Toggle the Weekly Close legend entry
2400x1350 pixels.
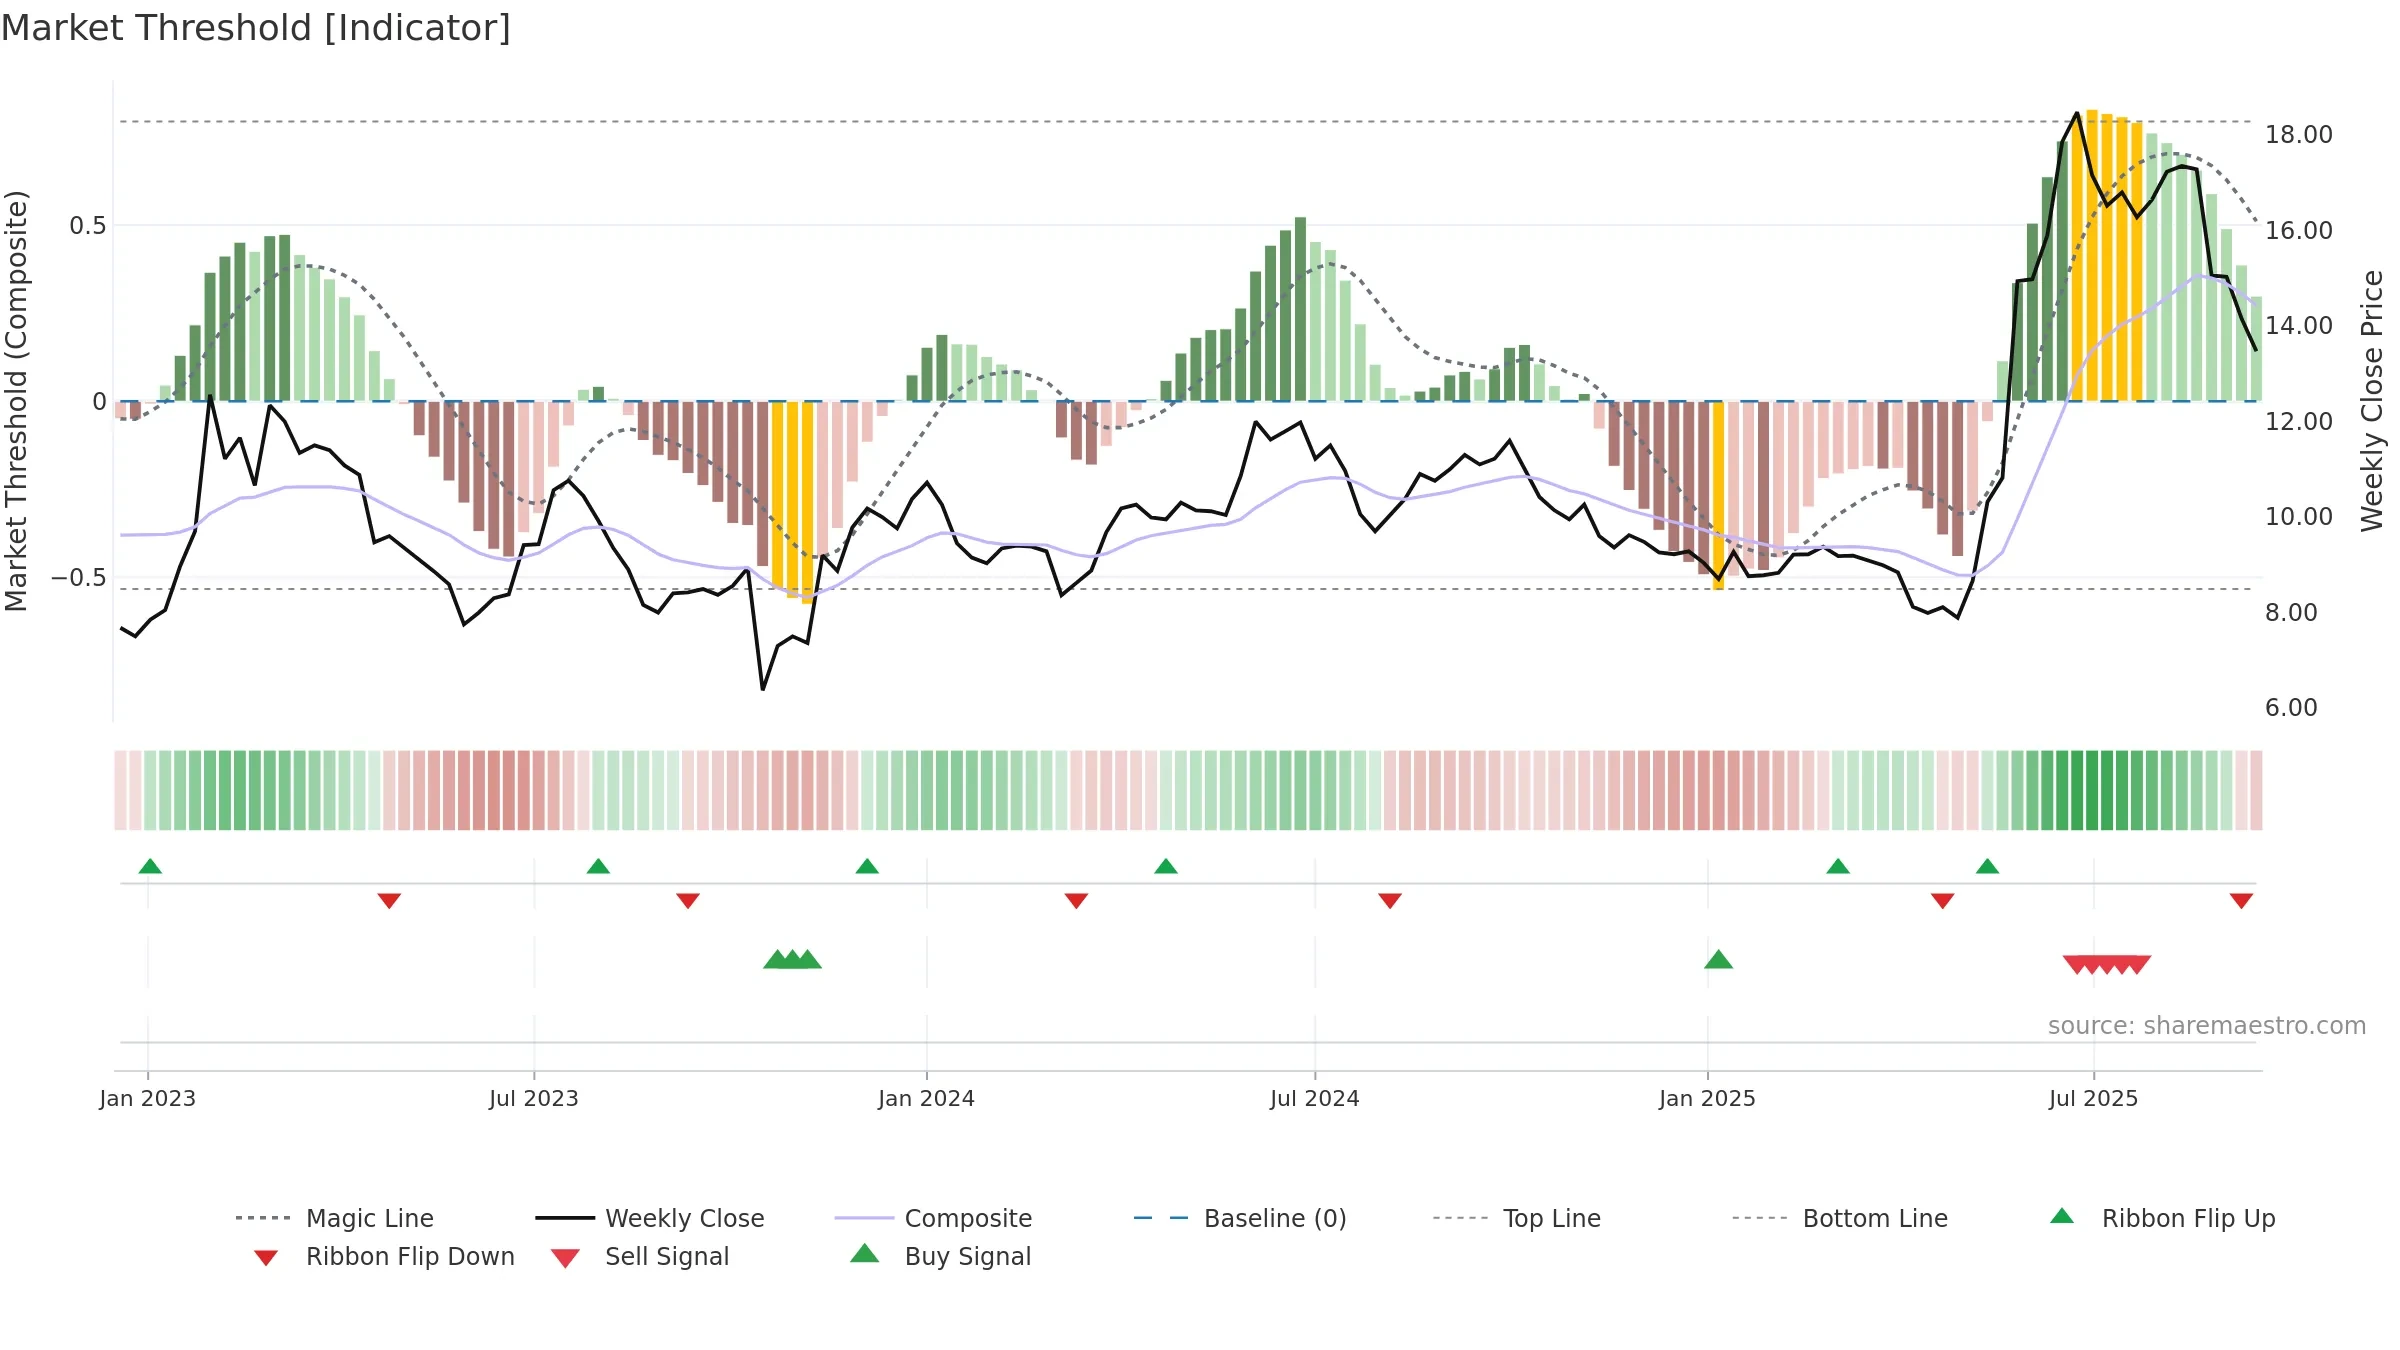click(650, 1218)
